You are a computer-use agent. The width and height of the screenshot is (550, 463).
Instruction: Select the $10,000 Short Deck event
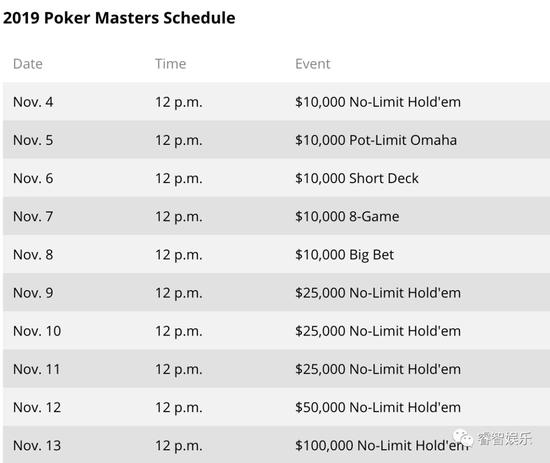coord(357,179)
